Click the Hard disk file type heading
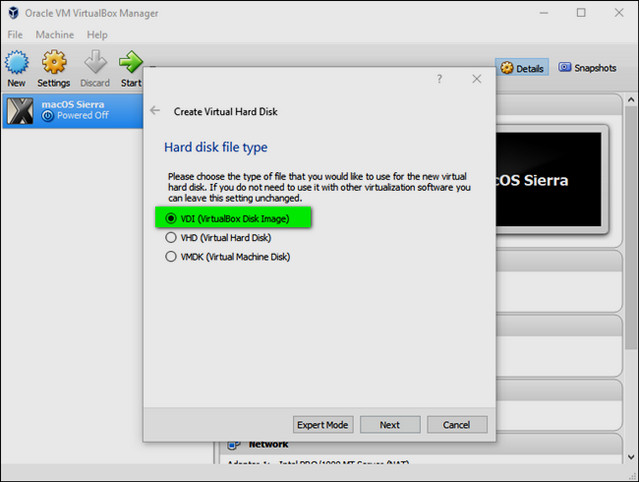The width and height of the screenshot is (639, 482). tap(216, 147)
